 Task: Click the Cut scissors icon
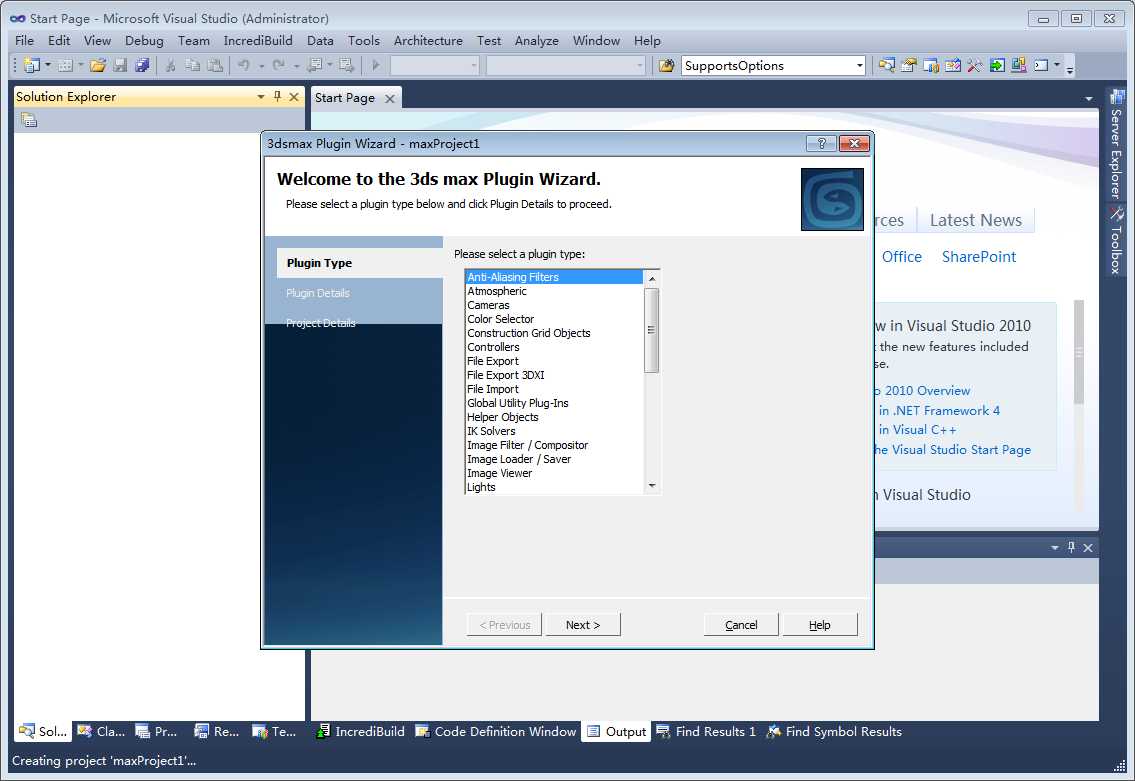[x=171, y=65]
